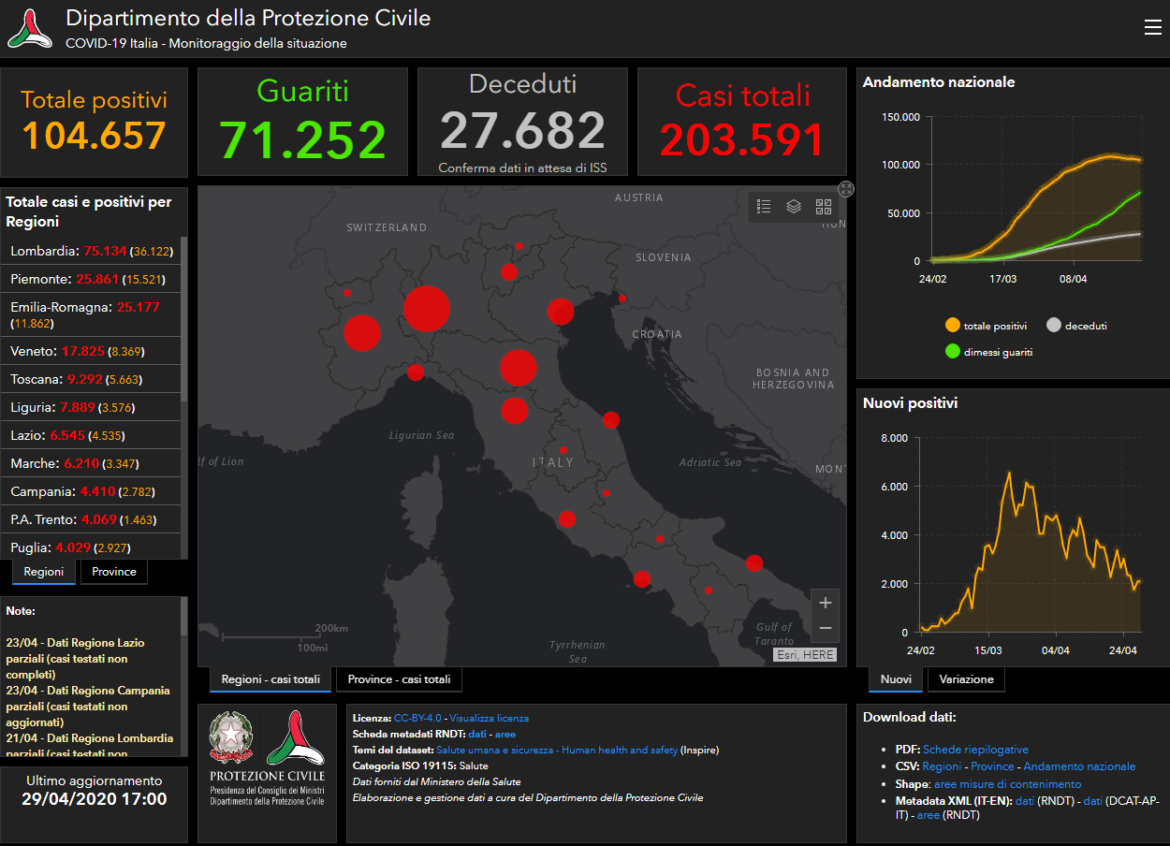
Task: Click the Liguria bubble on the map
Action: (416, 372)
